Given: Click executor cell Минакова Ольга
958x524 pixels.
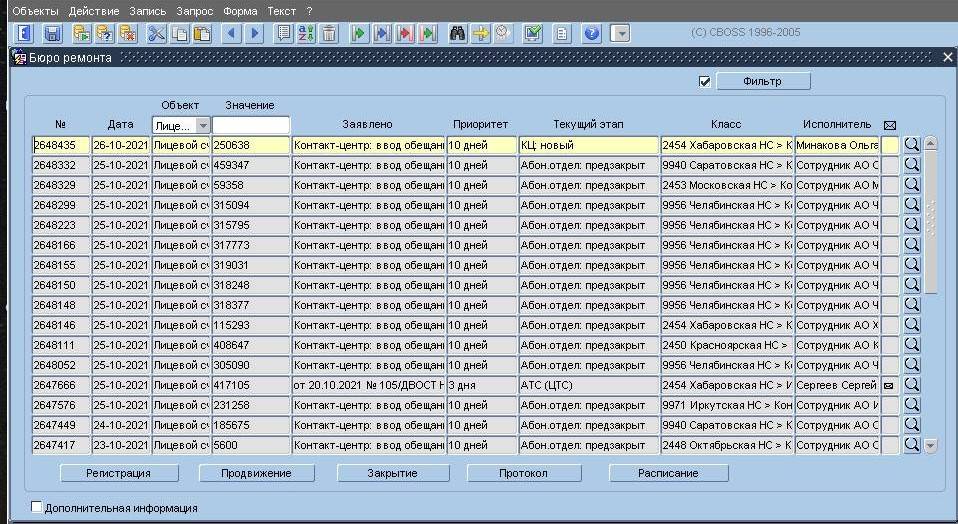Looking at the screenshot, I should tap(837, 145).
